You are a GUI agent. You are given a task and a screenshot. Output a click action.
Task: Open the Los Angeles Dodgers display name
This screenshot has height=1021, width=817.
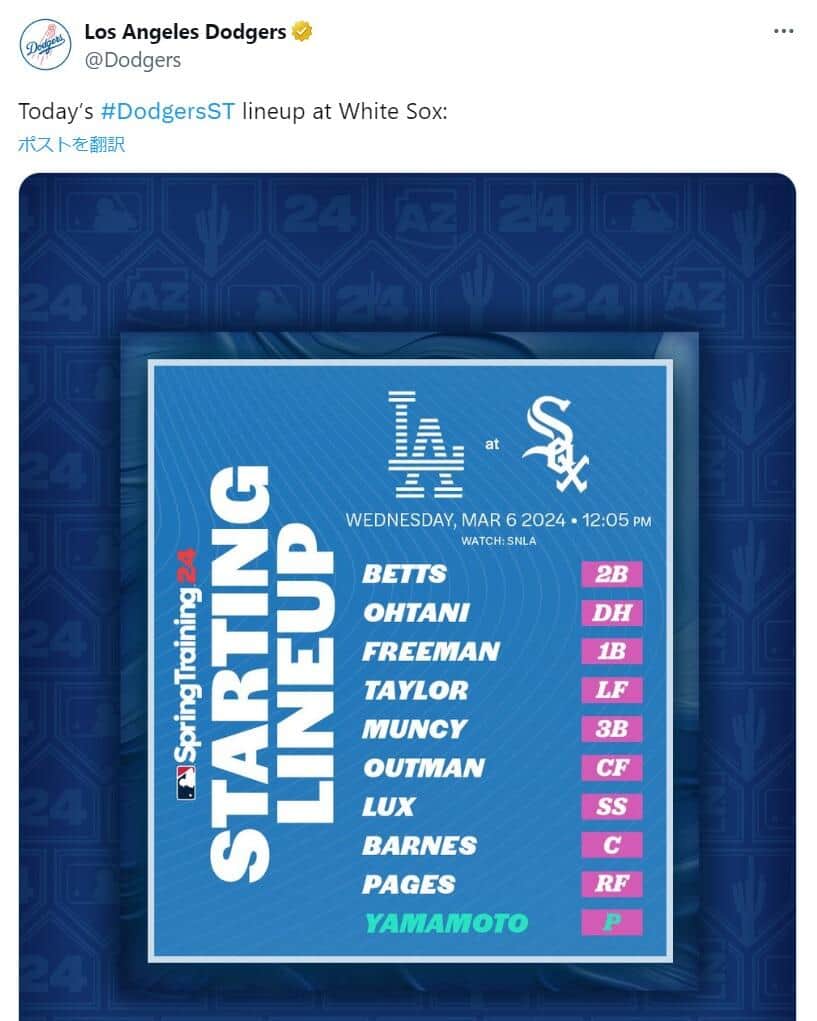pos(185,32)
